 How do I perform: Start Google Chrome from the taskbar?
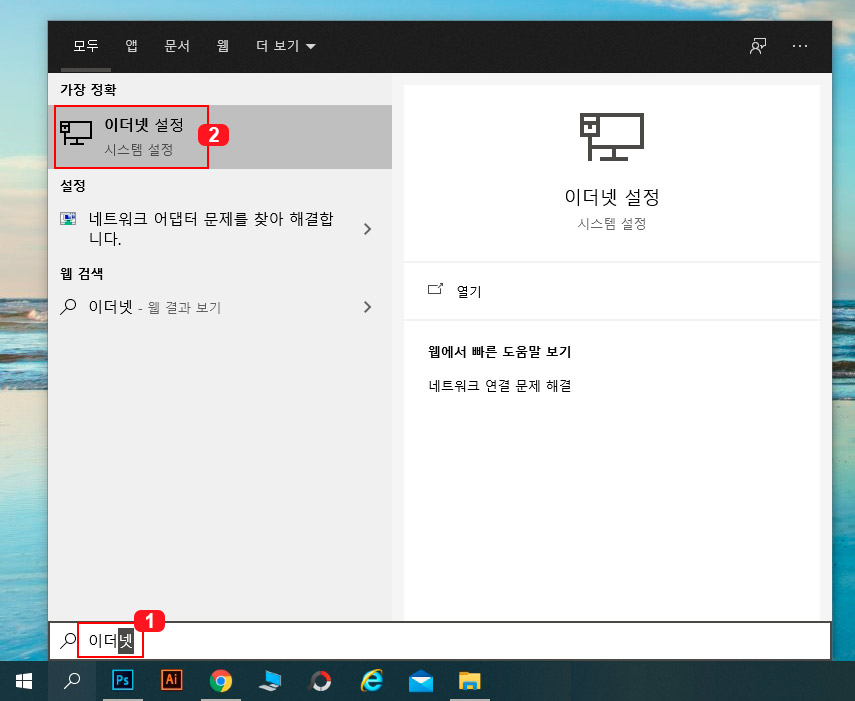[221, 680]
